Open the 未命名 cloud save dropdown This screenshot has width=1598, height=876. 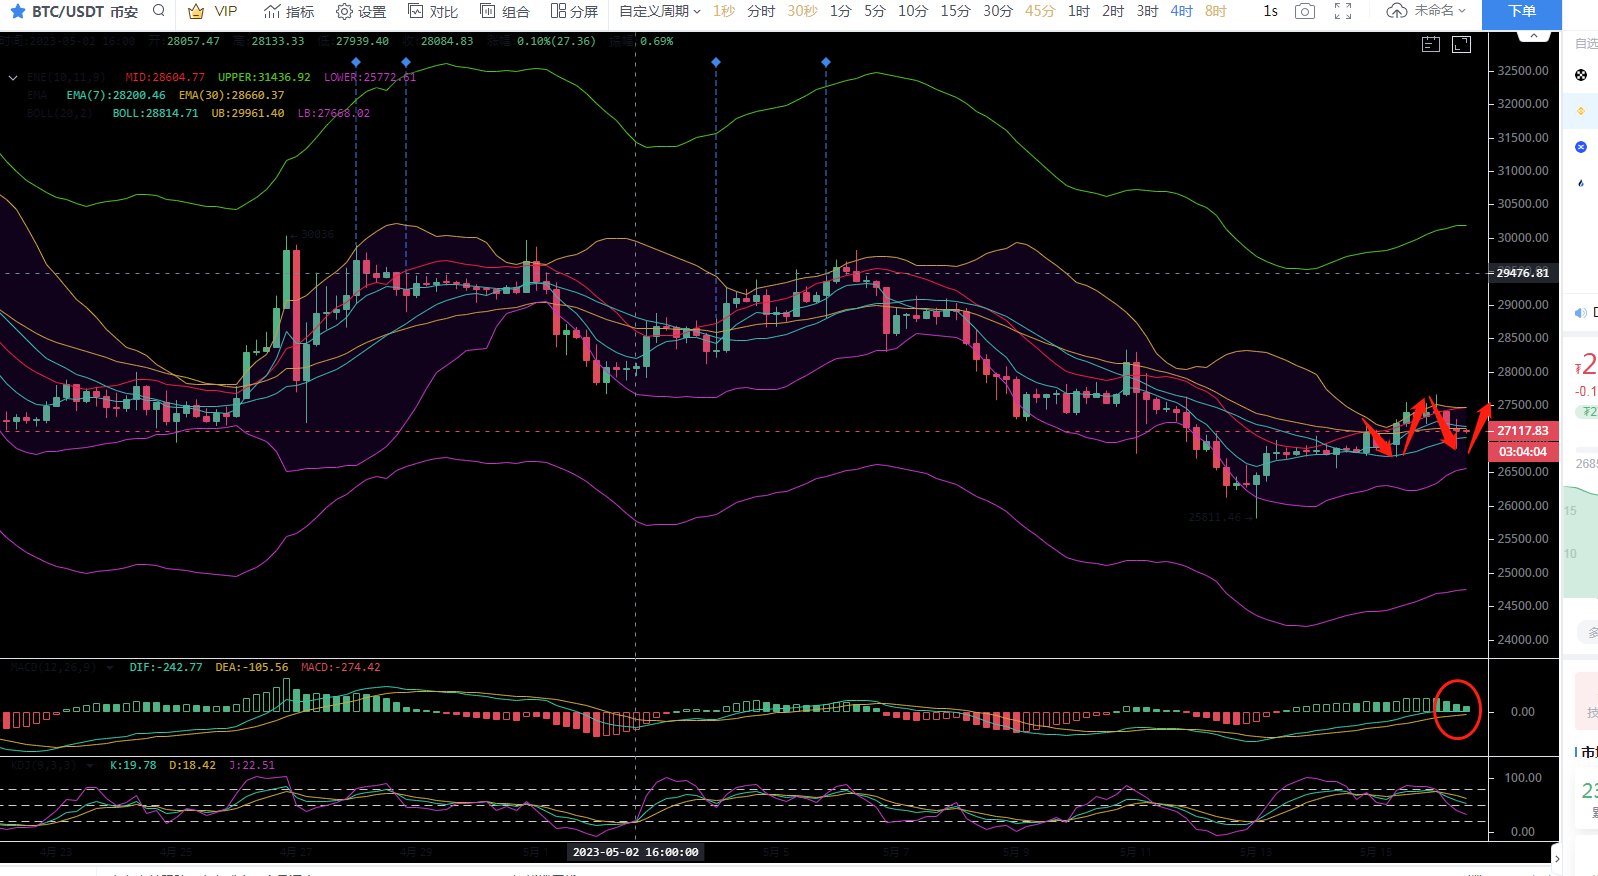click(1426, 11)
